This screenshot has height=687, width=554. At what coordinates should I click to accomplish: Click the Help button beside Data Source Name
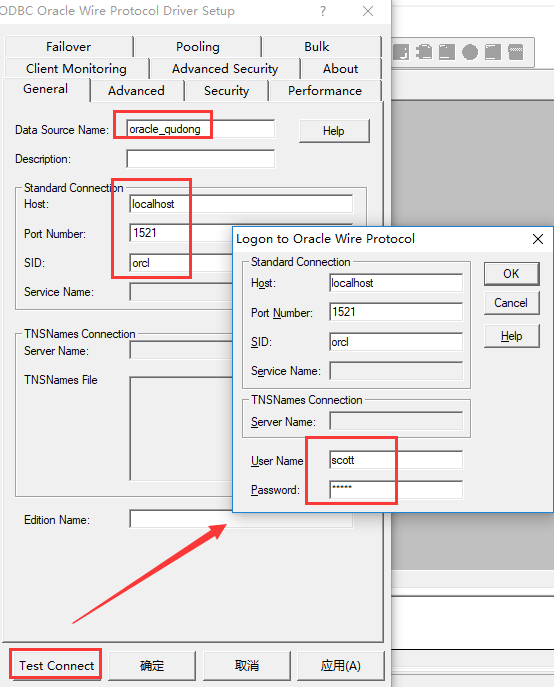pos(334,131)
